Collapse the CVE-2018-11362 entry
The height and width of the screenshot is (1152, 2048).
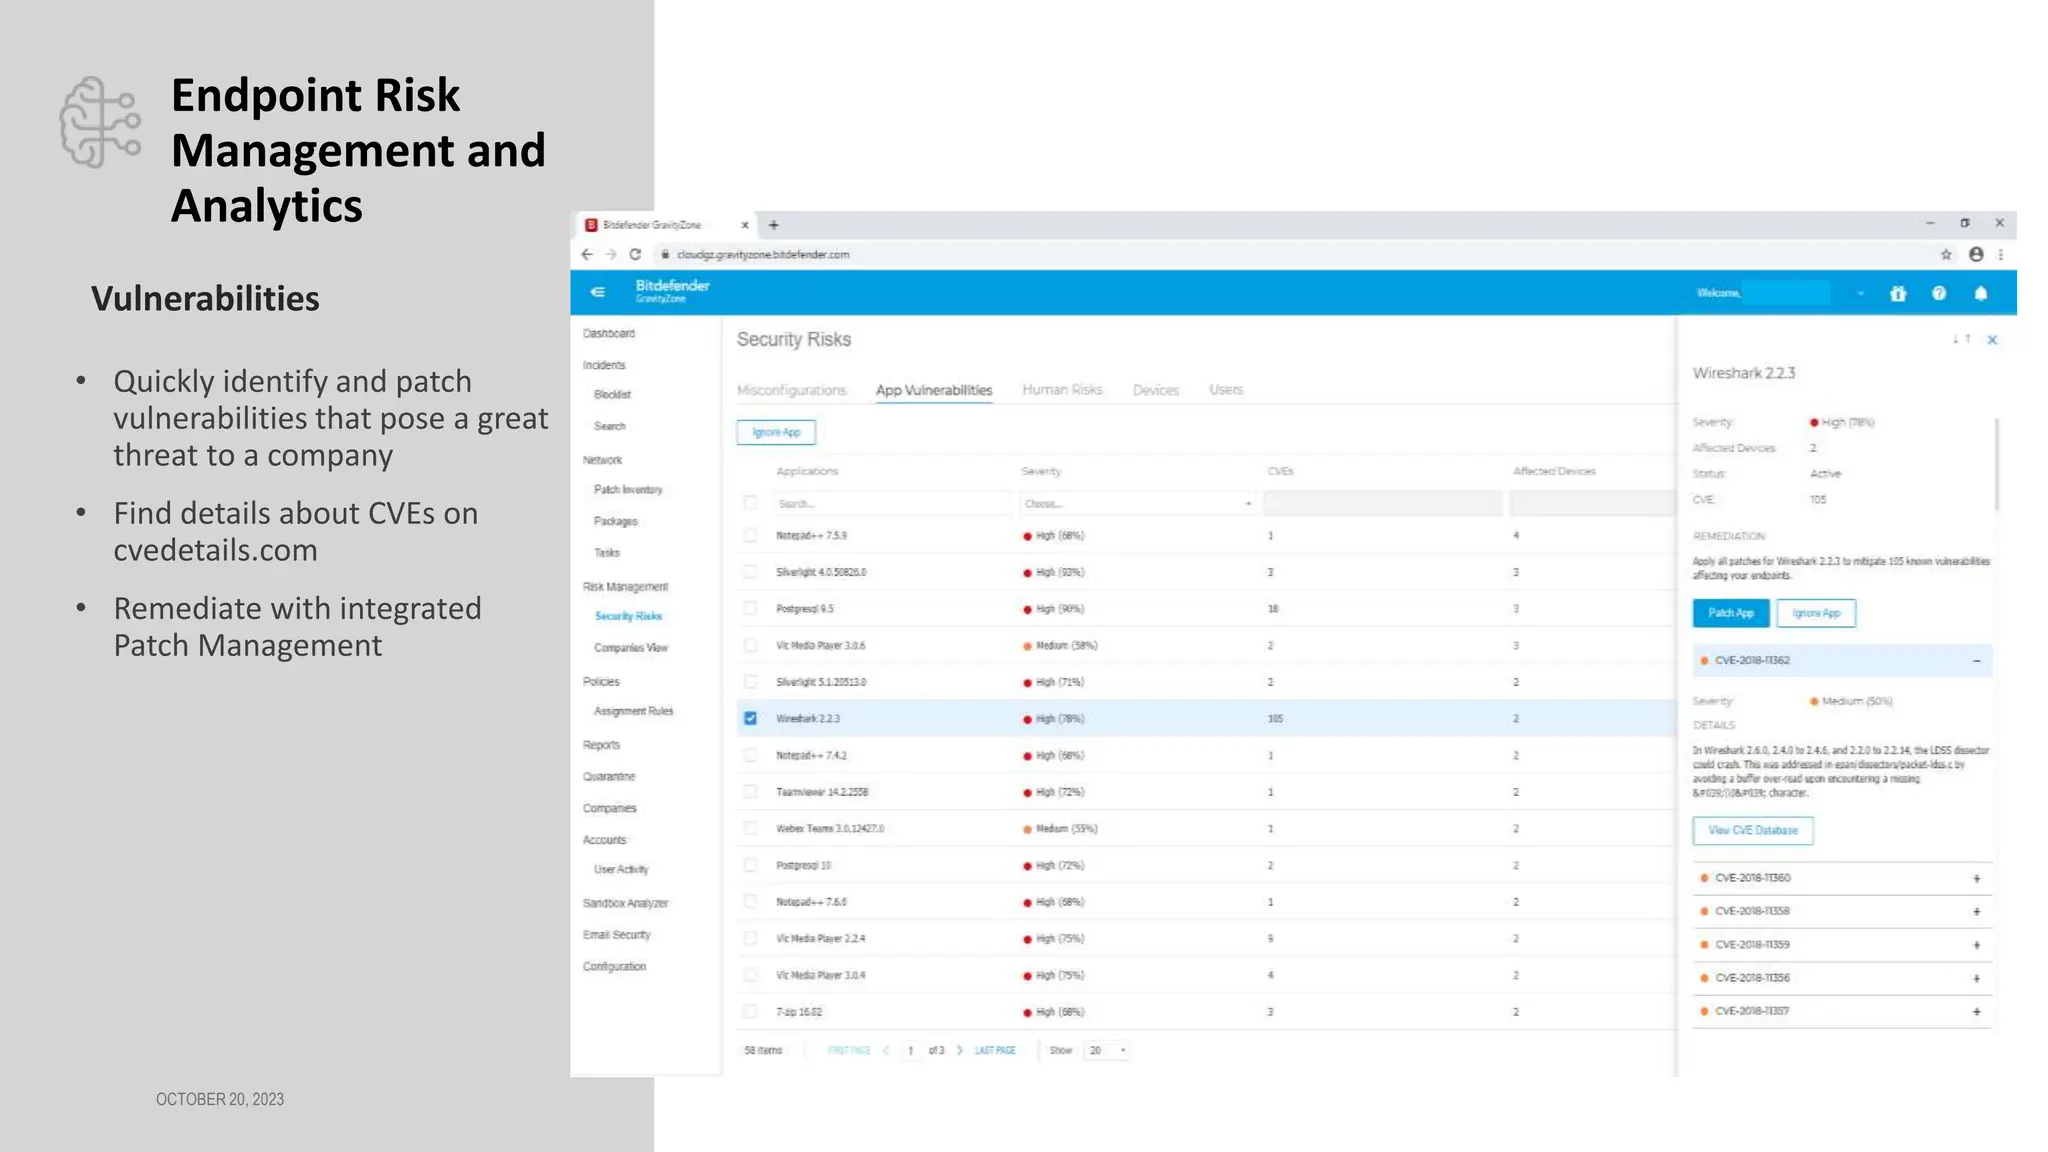point(1976,661)
